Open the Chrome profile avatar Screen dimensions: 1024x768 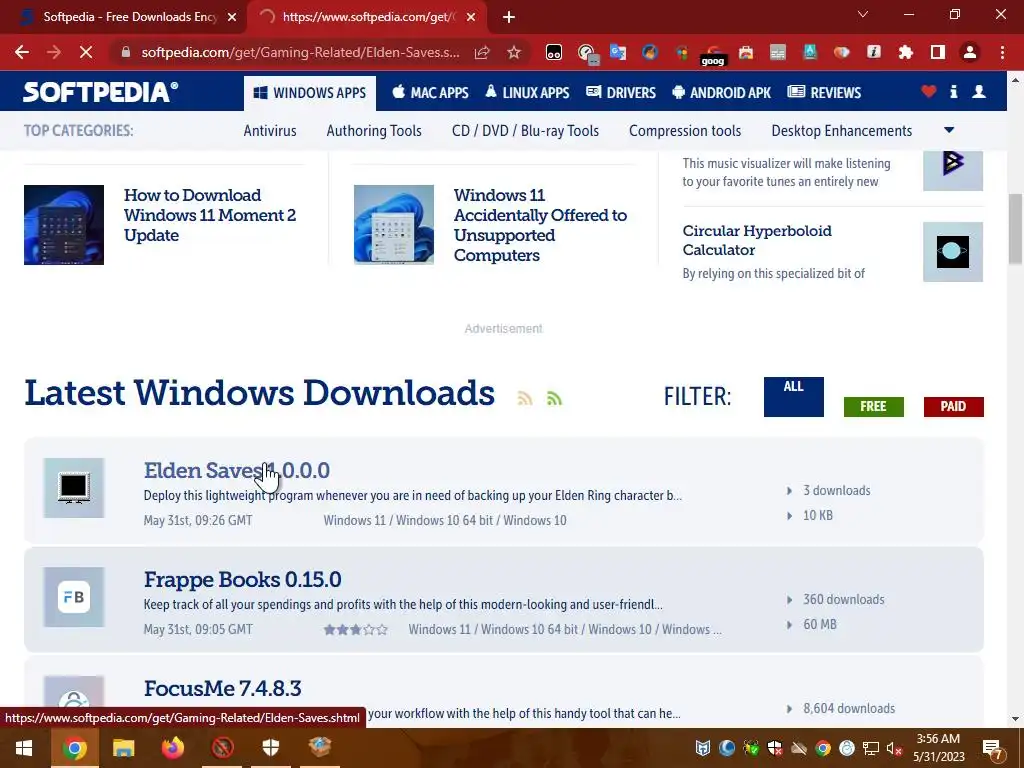point(970,52)
